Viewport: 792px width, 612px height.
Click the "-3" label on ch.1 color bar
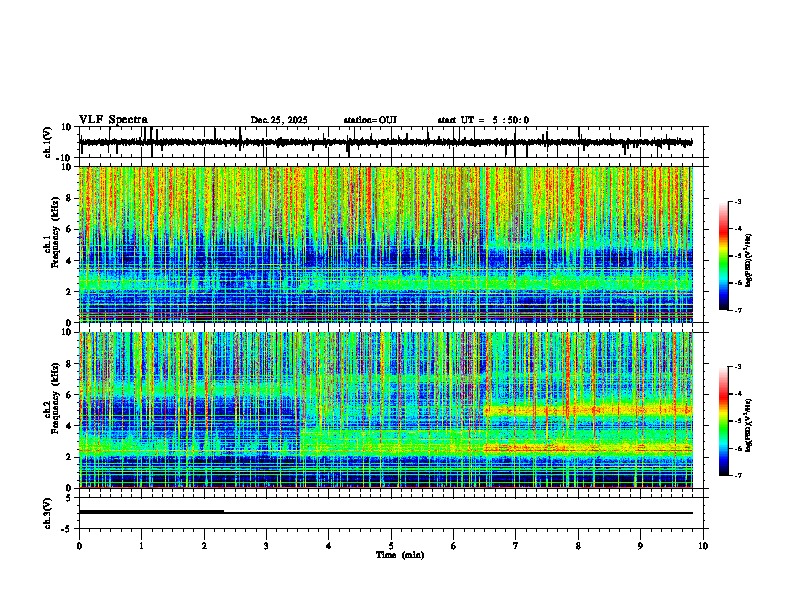[x=738, y=201]
